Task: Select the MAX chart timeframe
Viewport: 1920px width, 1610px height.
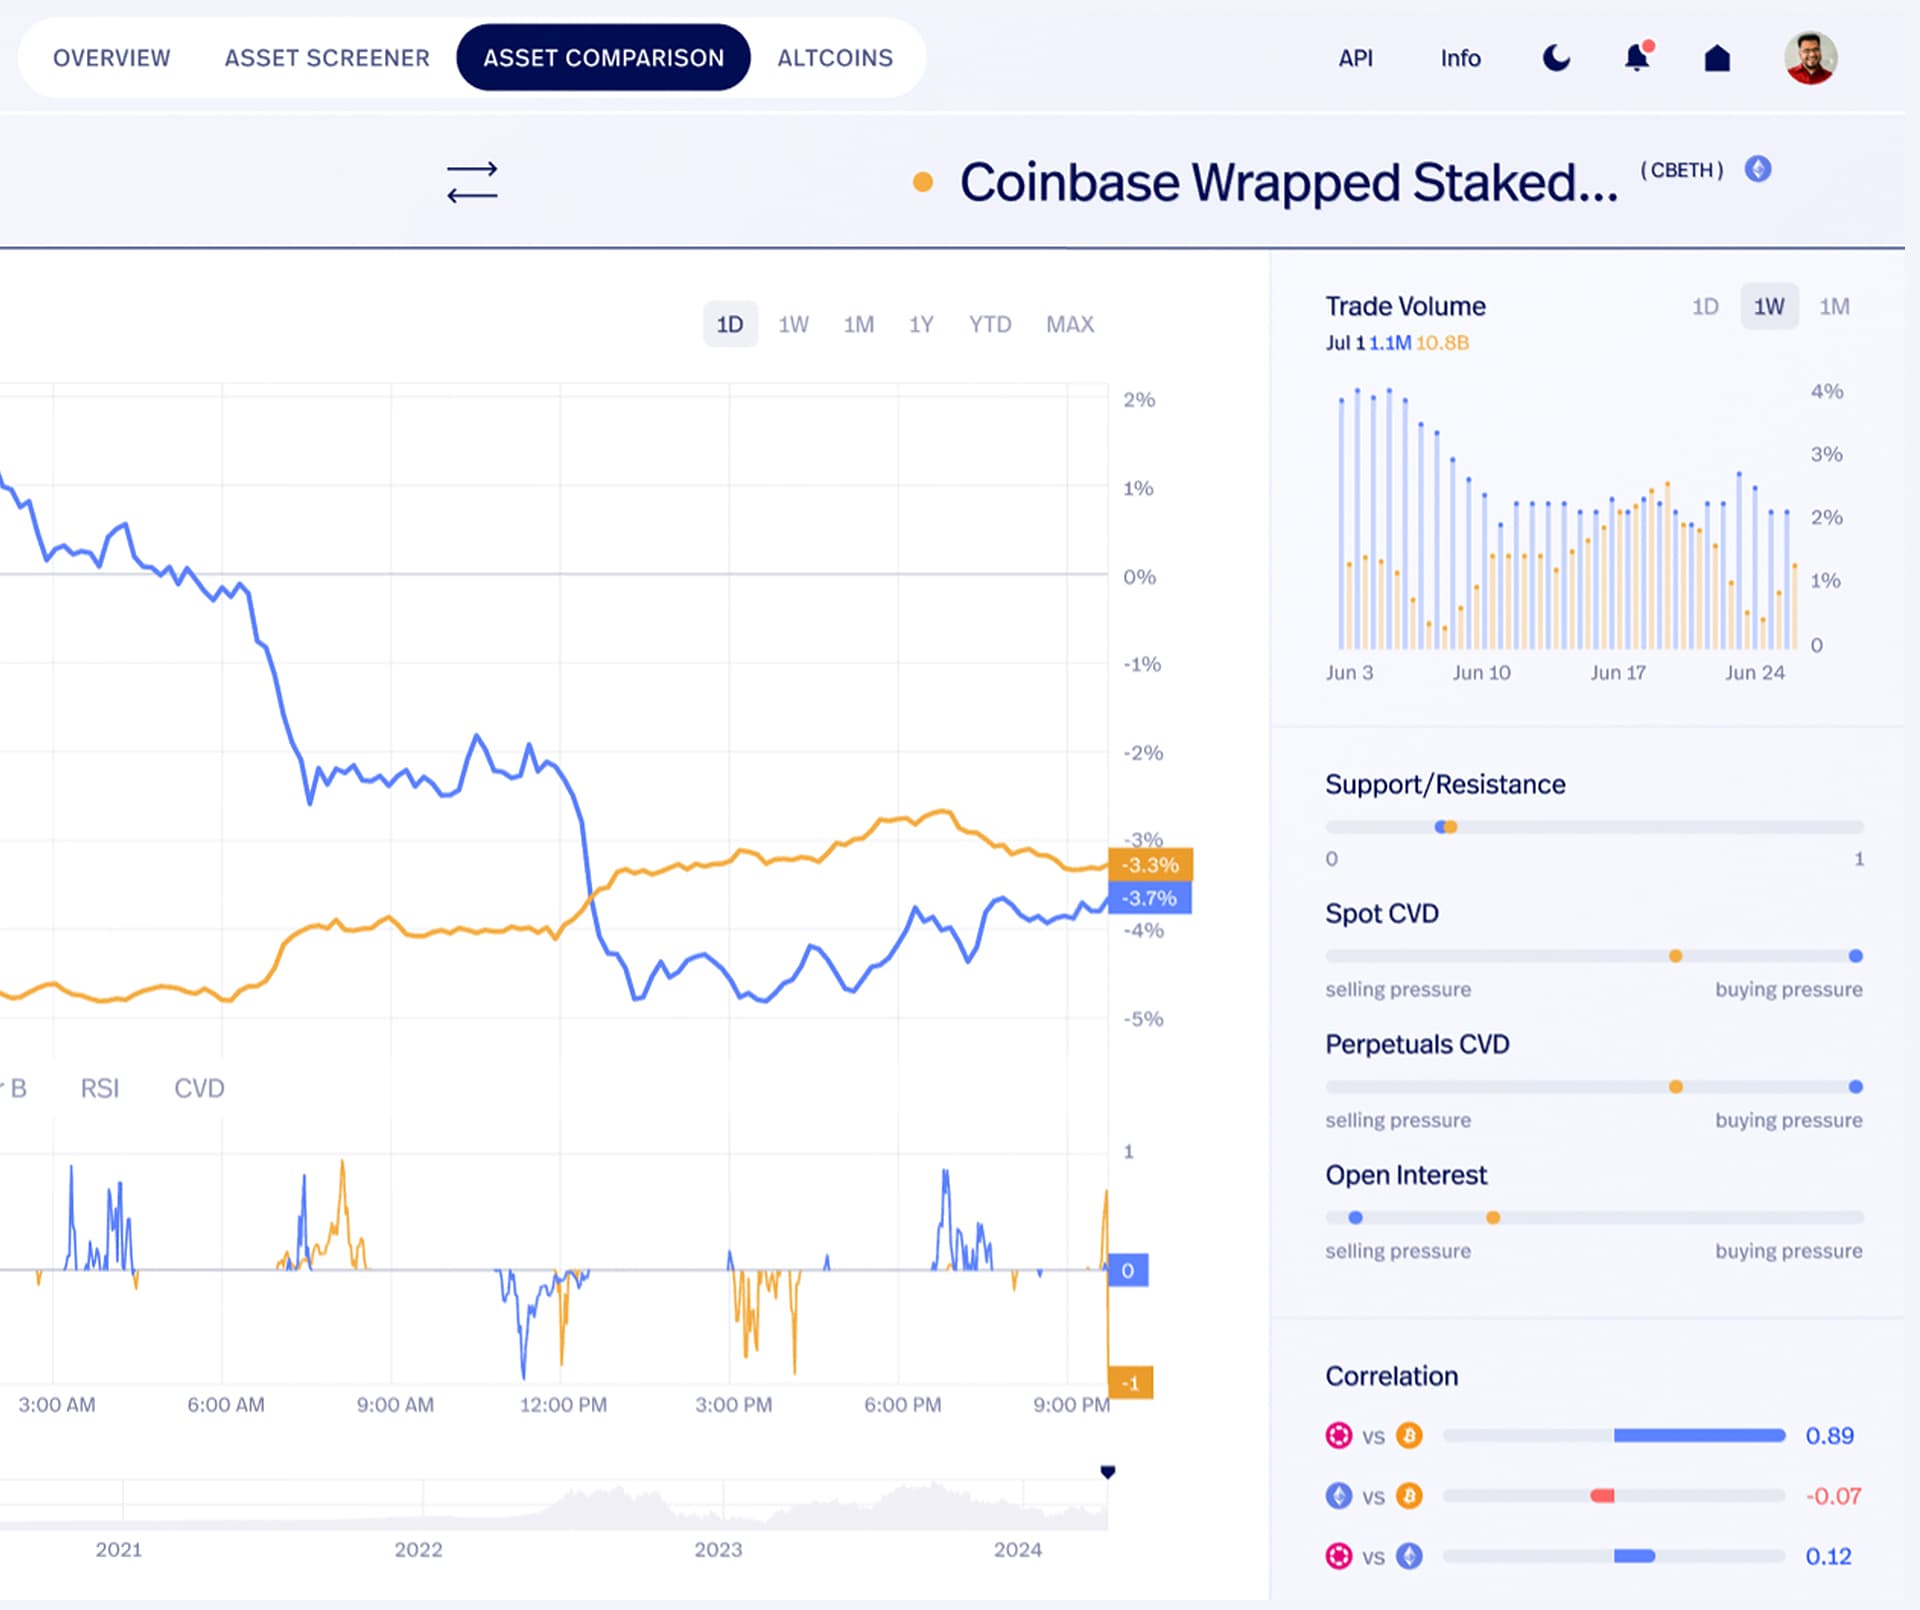Action: (1069, 324)
